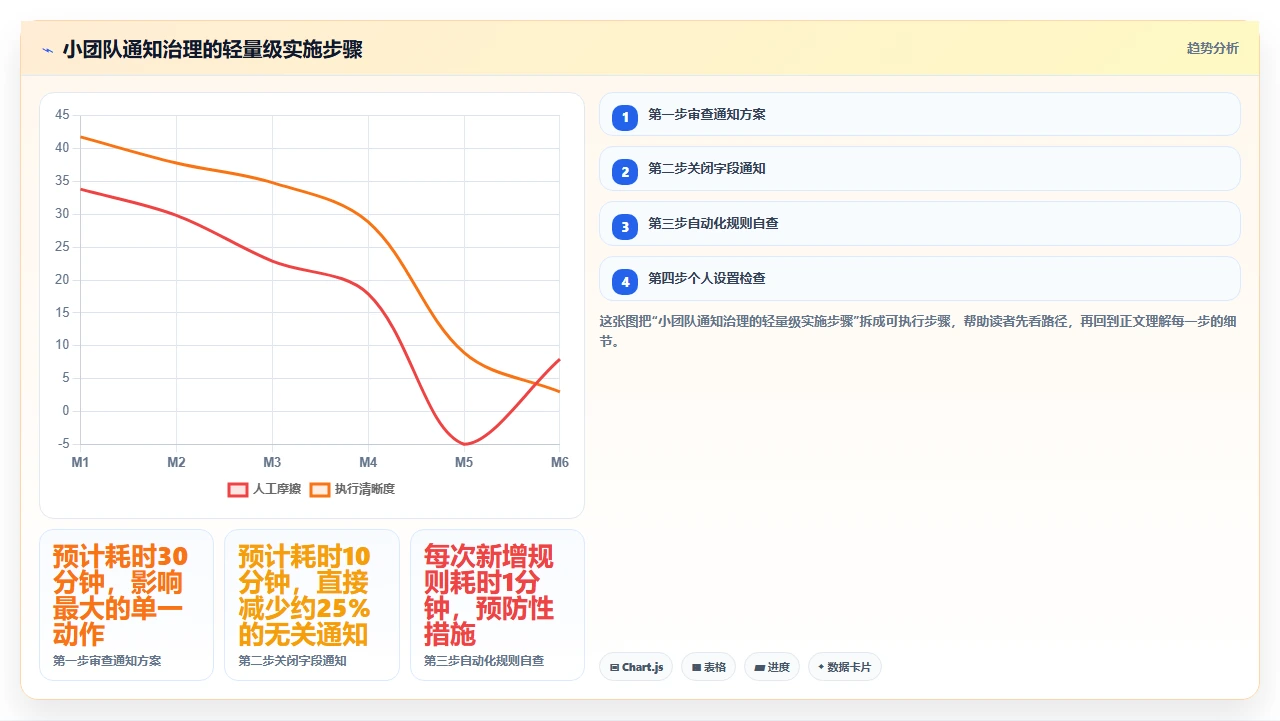Open step 第一步审查通知方案 in list
Viewport: 1280px width, 721px height.
920,114
